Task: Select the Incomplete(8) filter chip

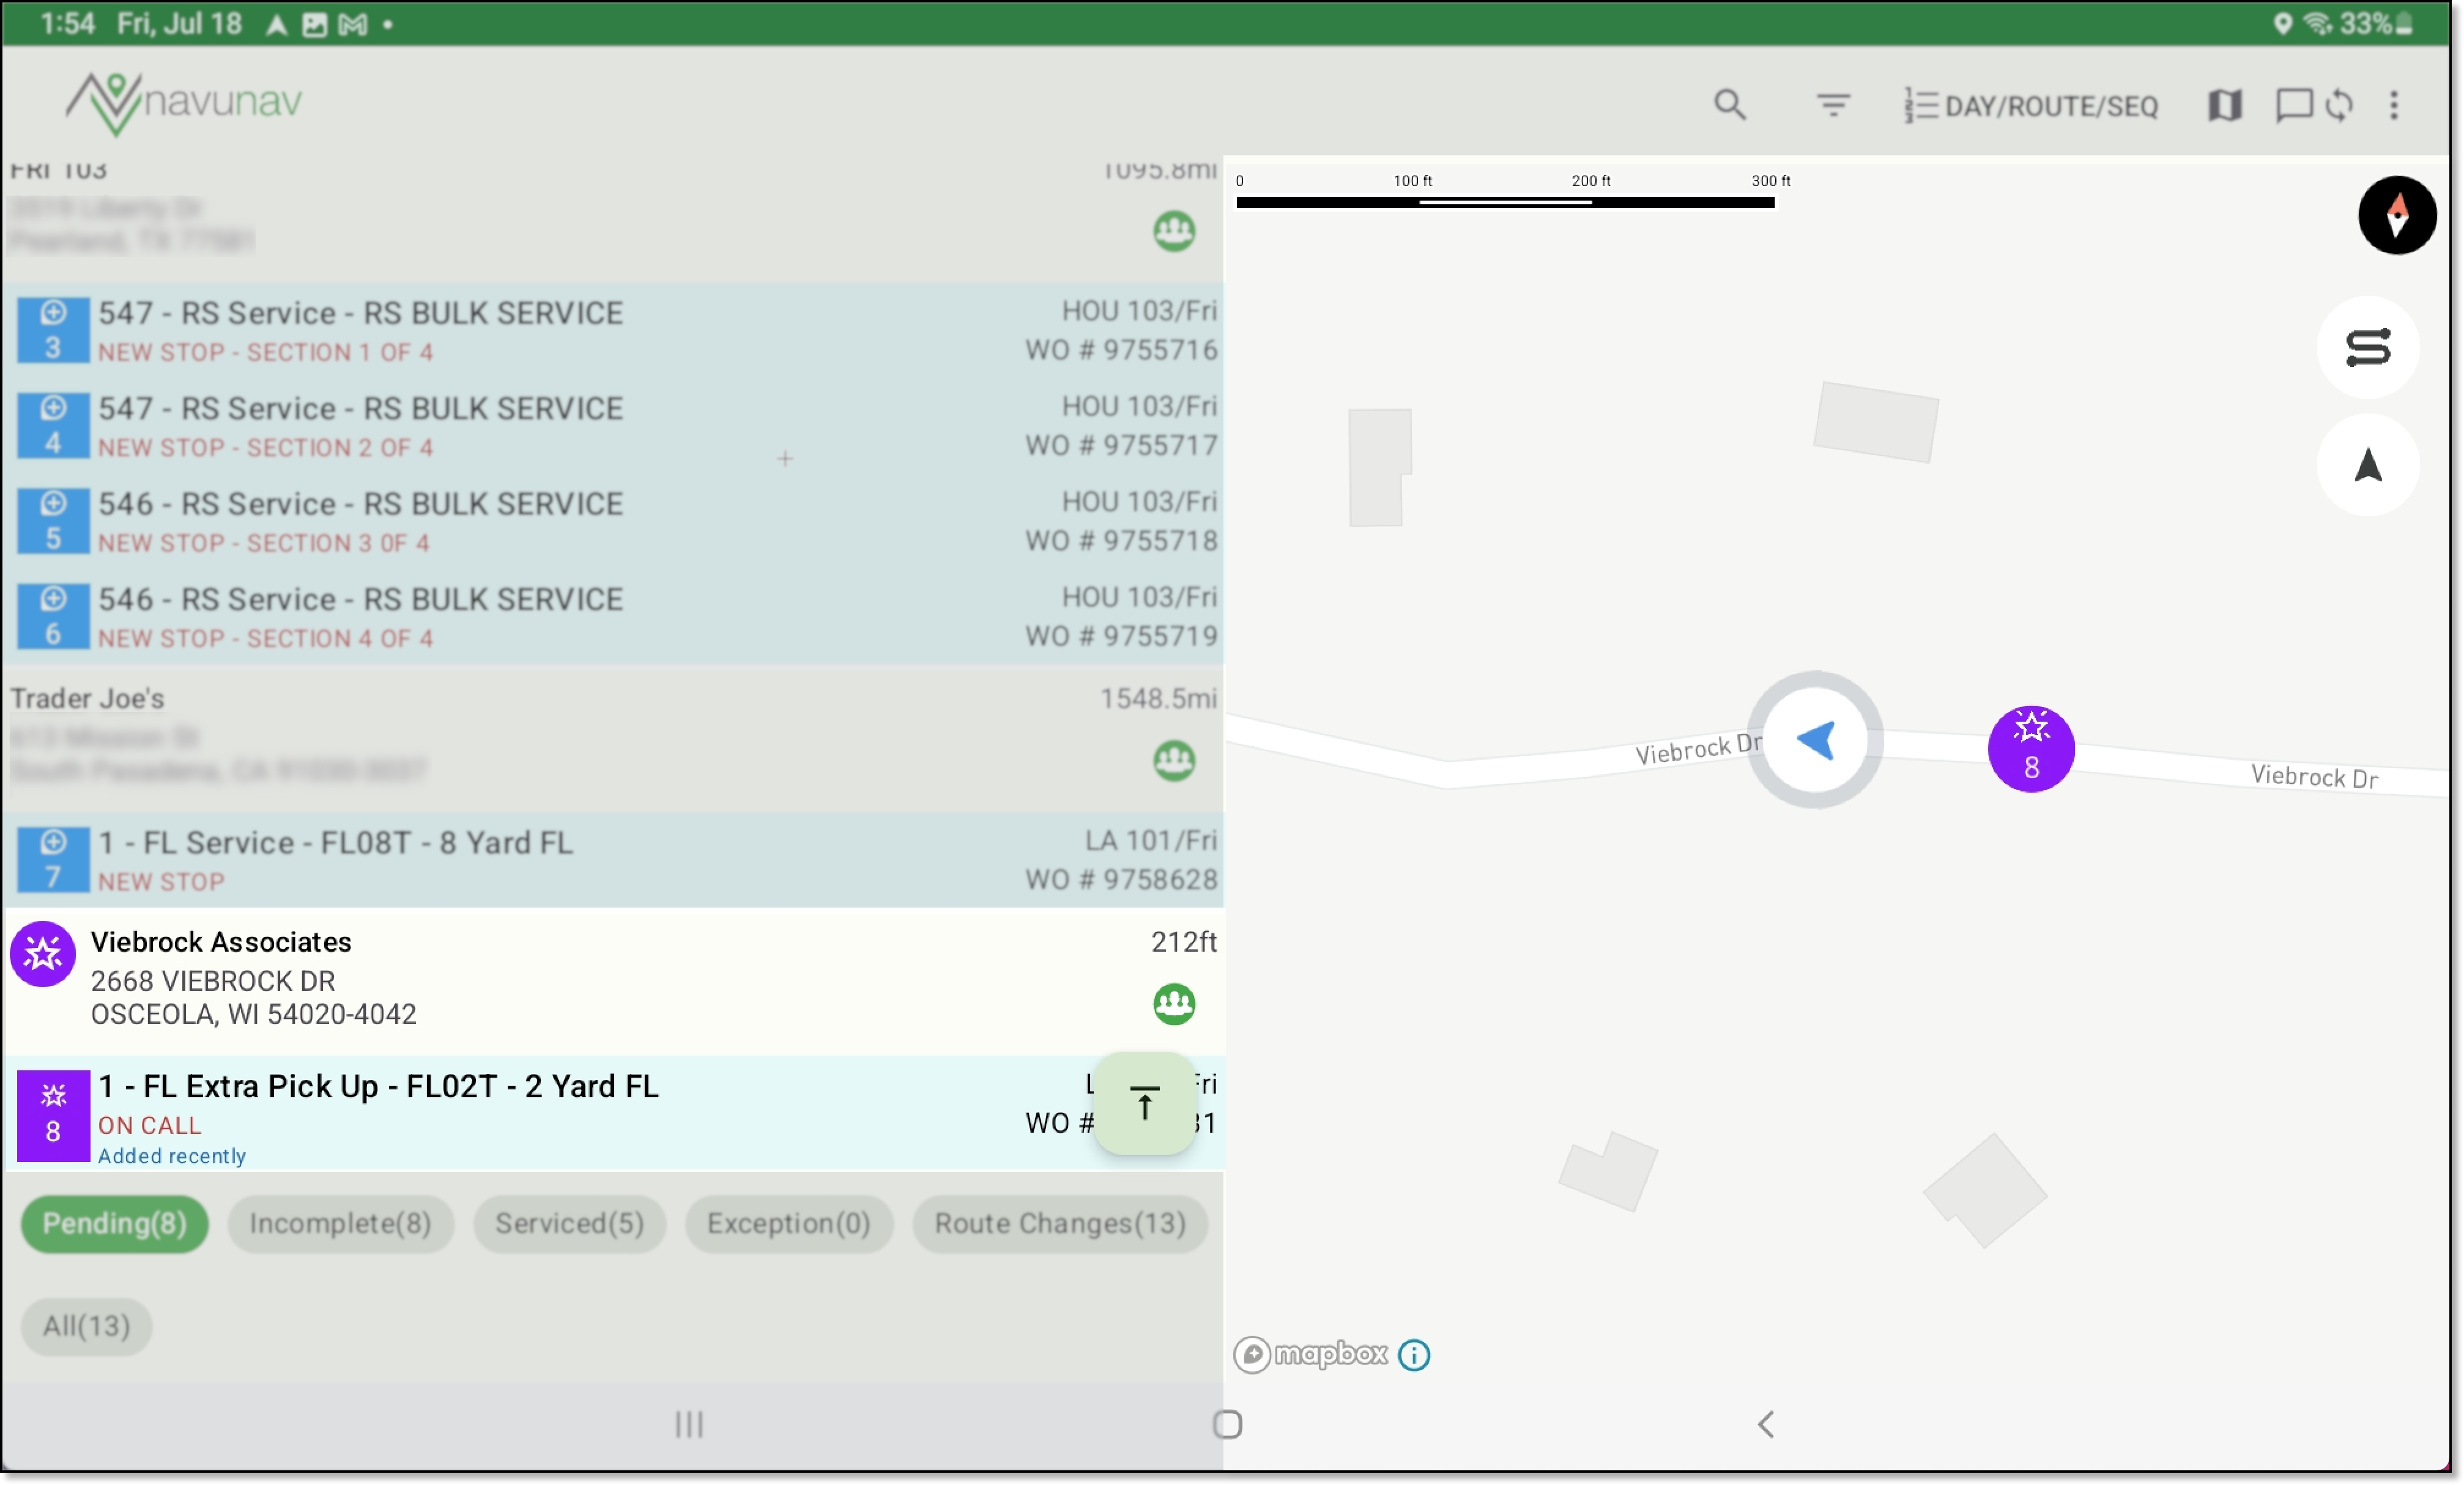Action: (340, 1223)
